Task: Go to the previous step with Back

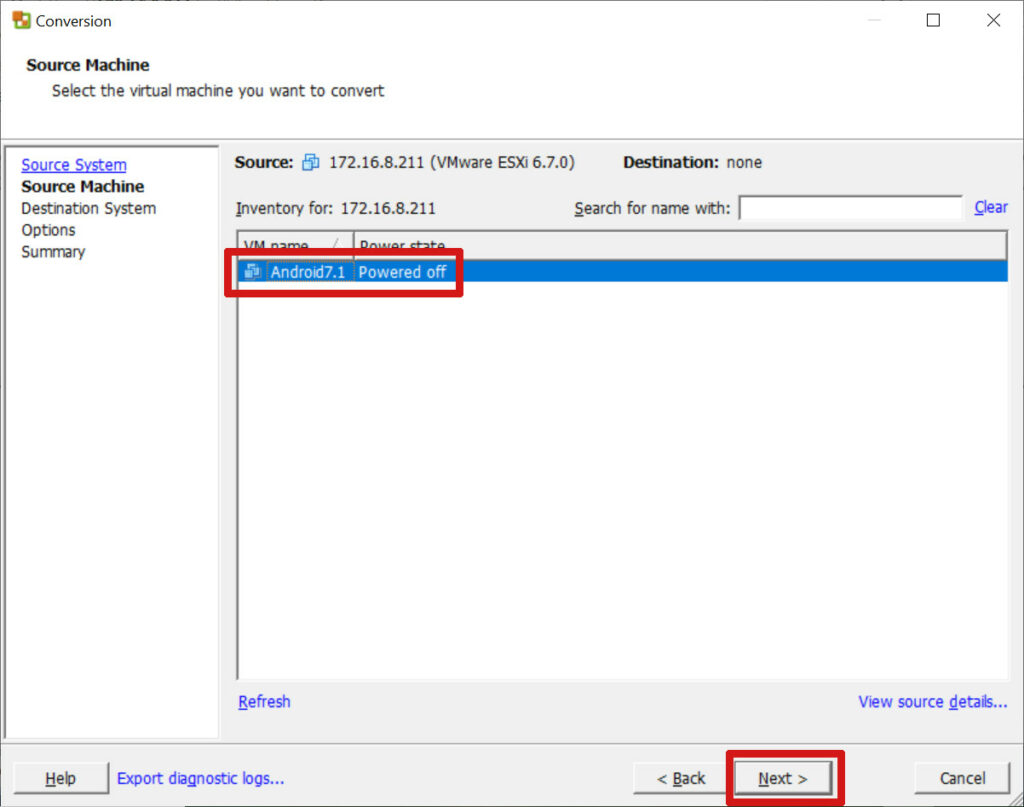Action: point(680,778)
